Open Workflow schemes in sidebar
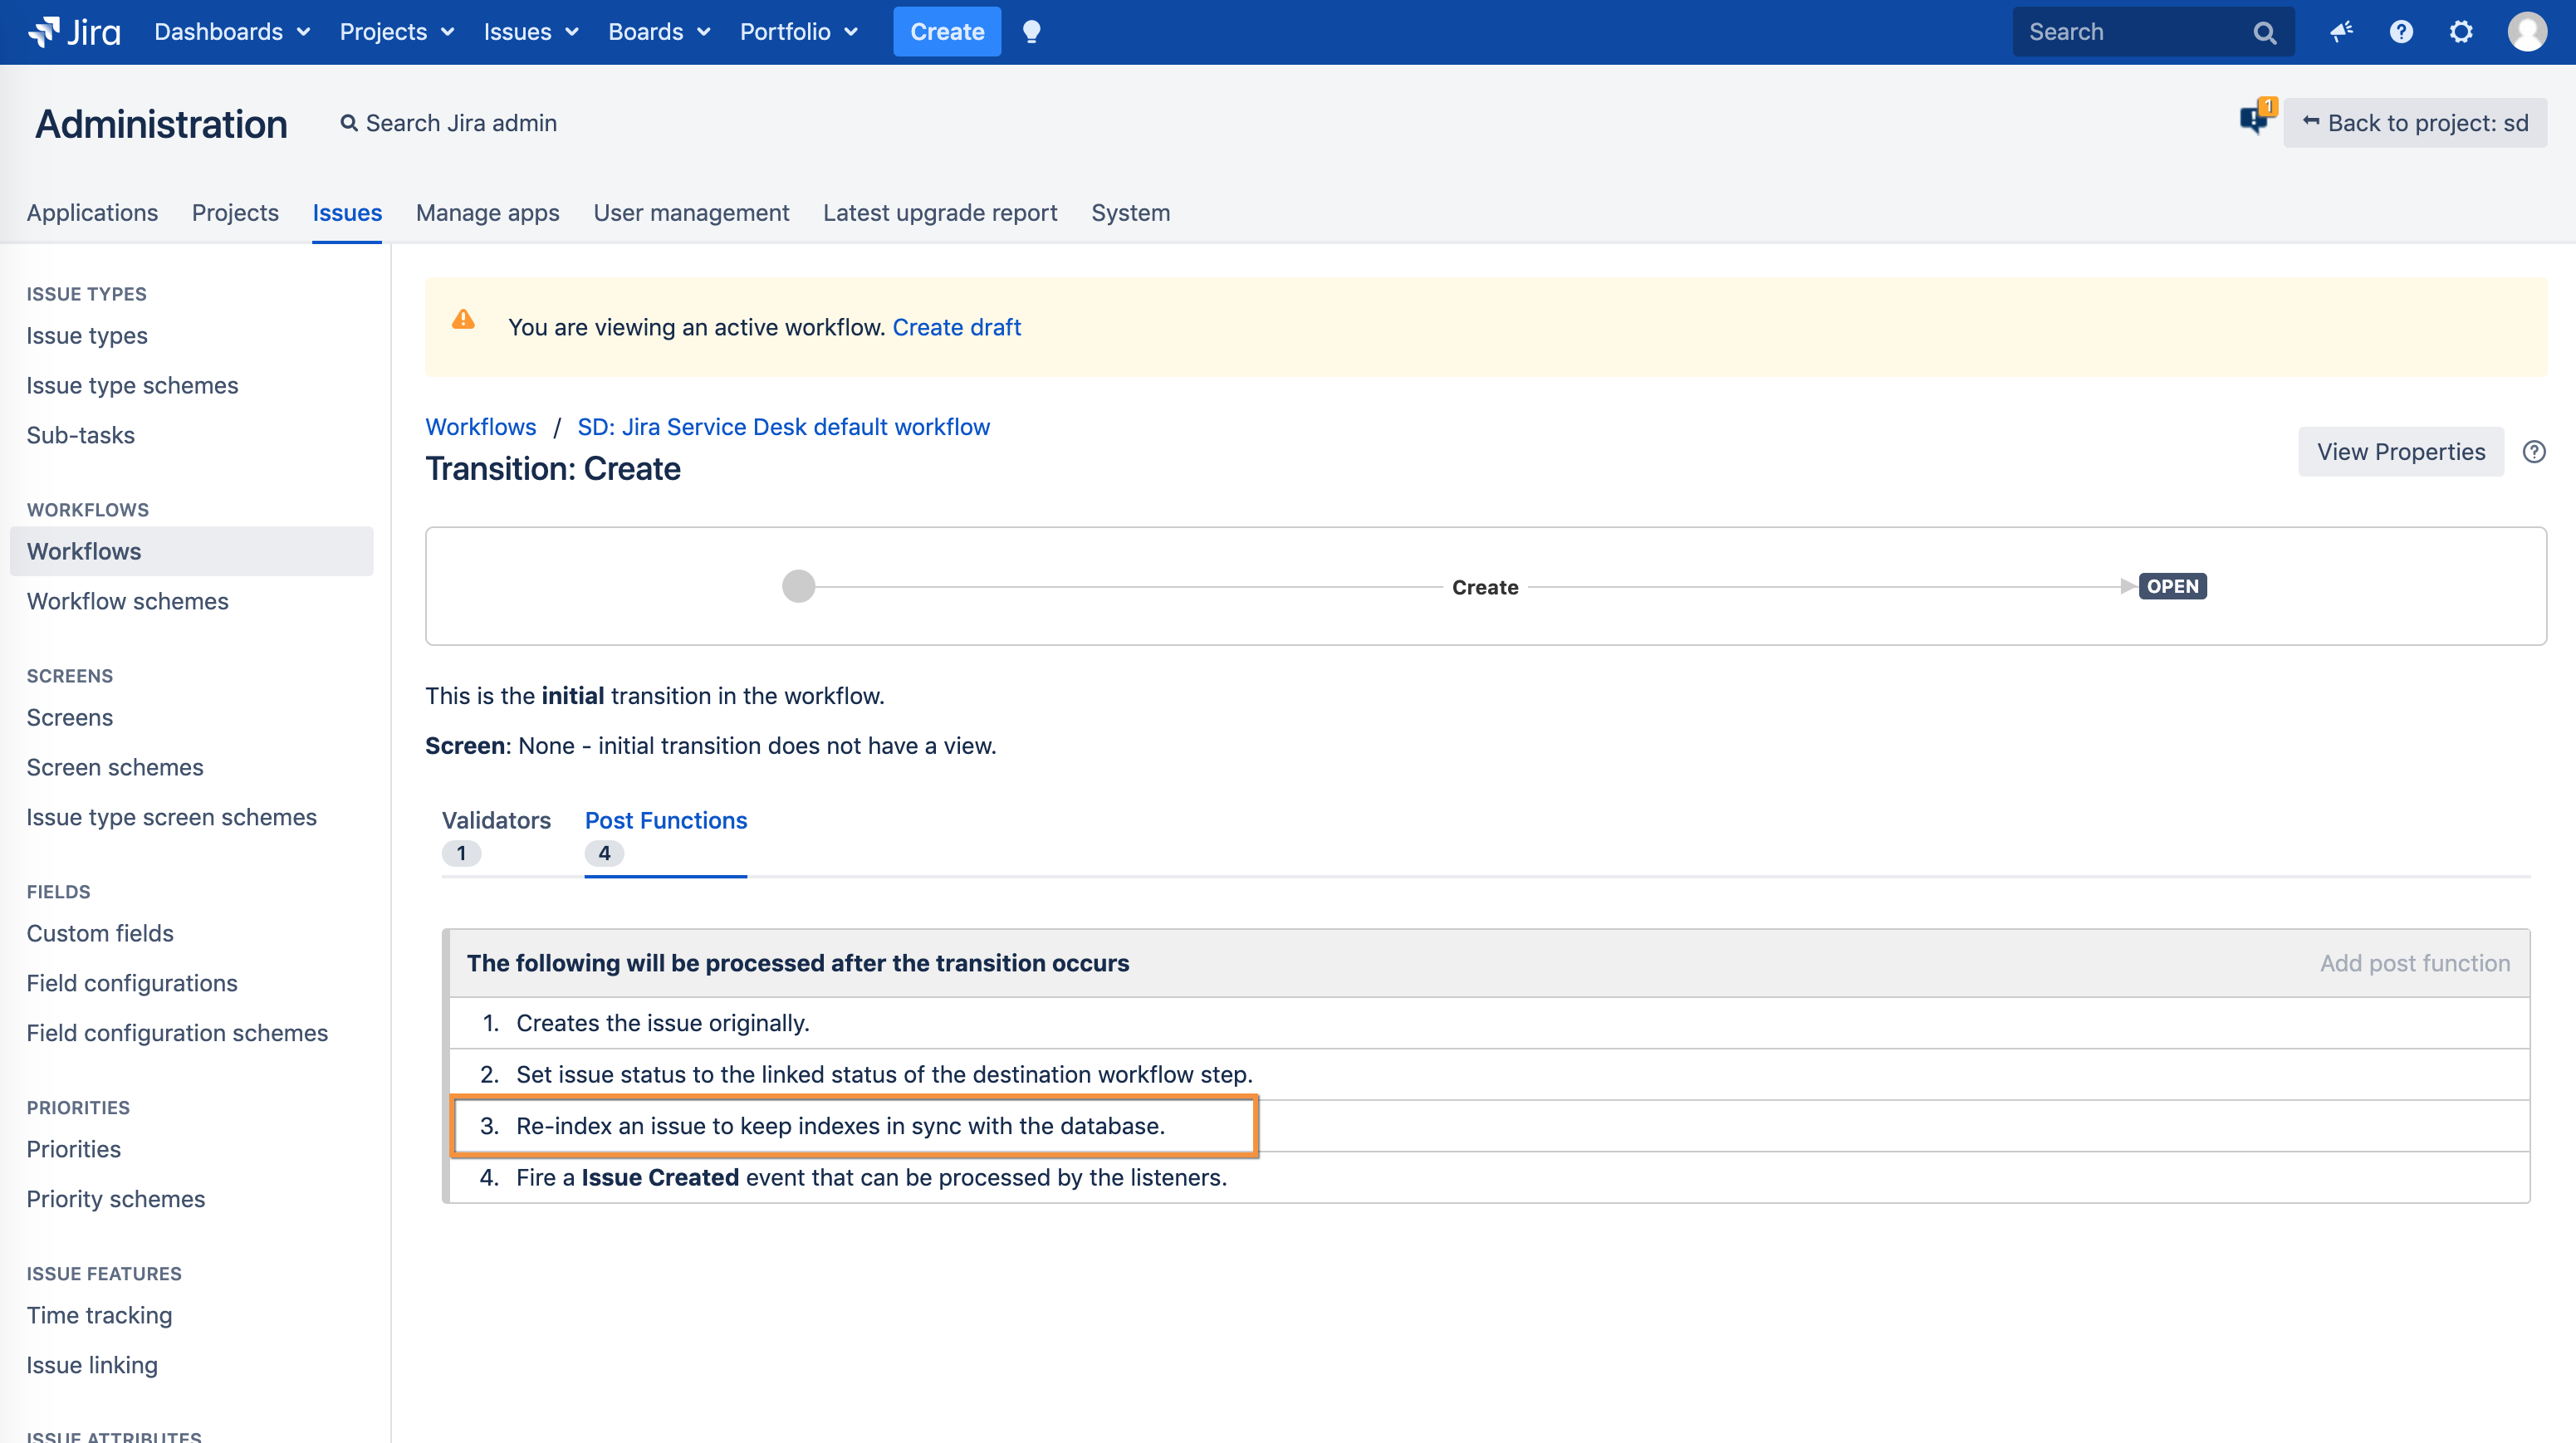 point(127,601)
